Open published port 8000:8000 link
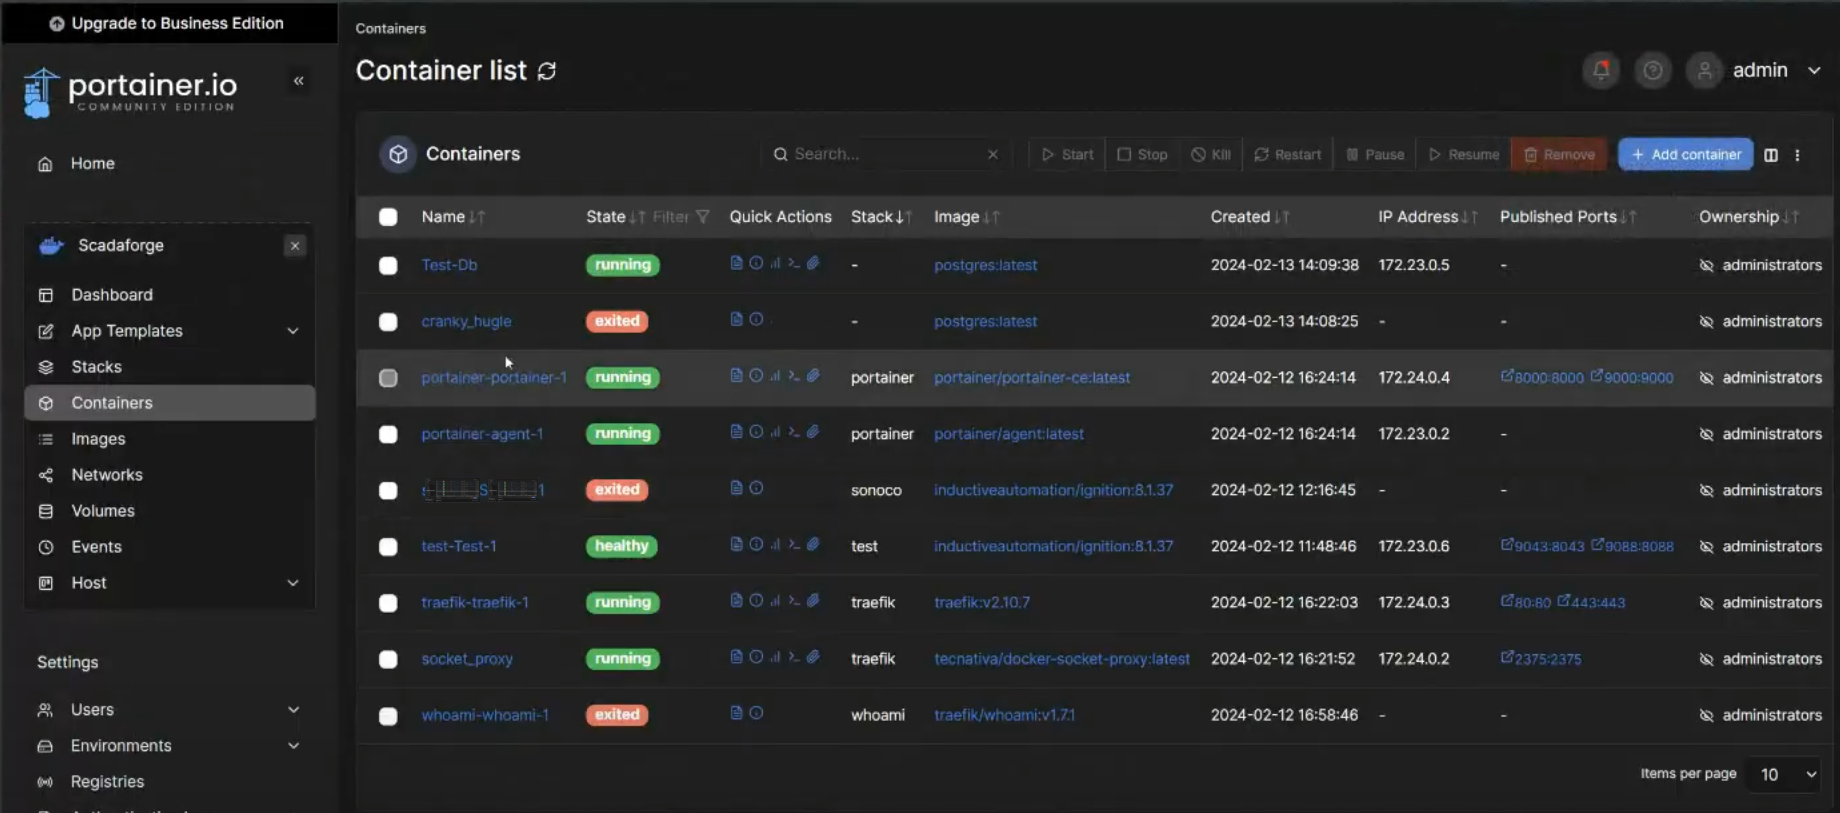Screen dimensions: 1840x813 pos(1542,377)
